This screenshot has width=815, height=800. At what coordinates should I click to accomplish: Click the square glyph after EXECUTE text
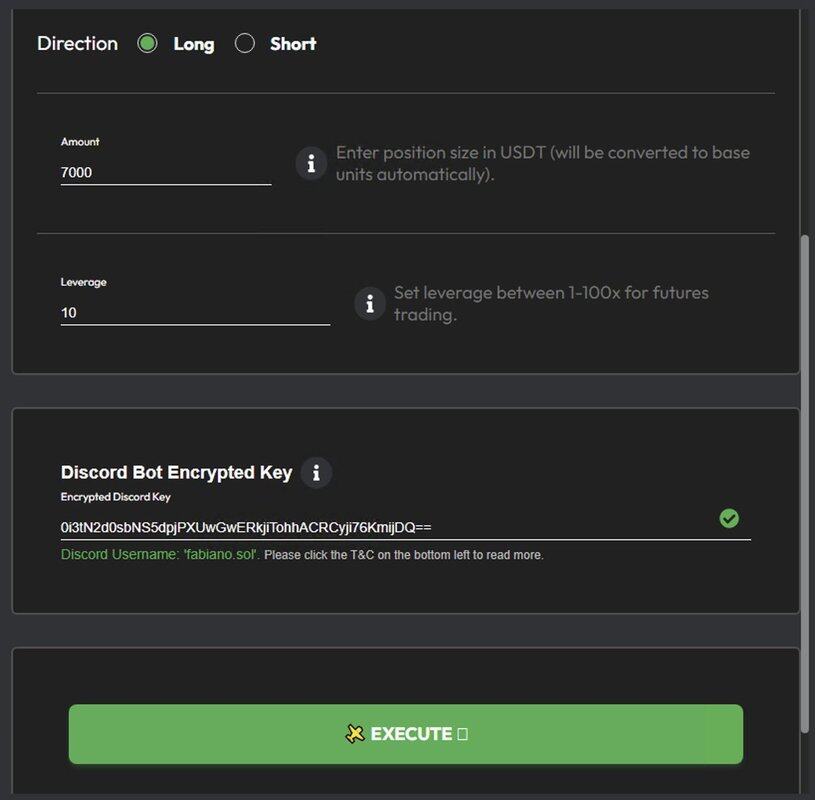pos(462,734)
